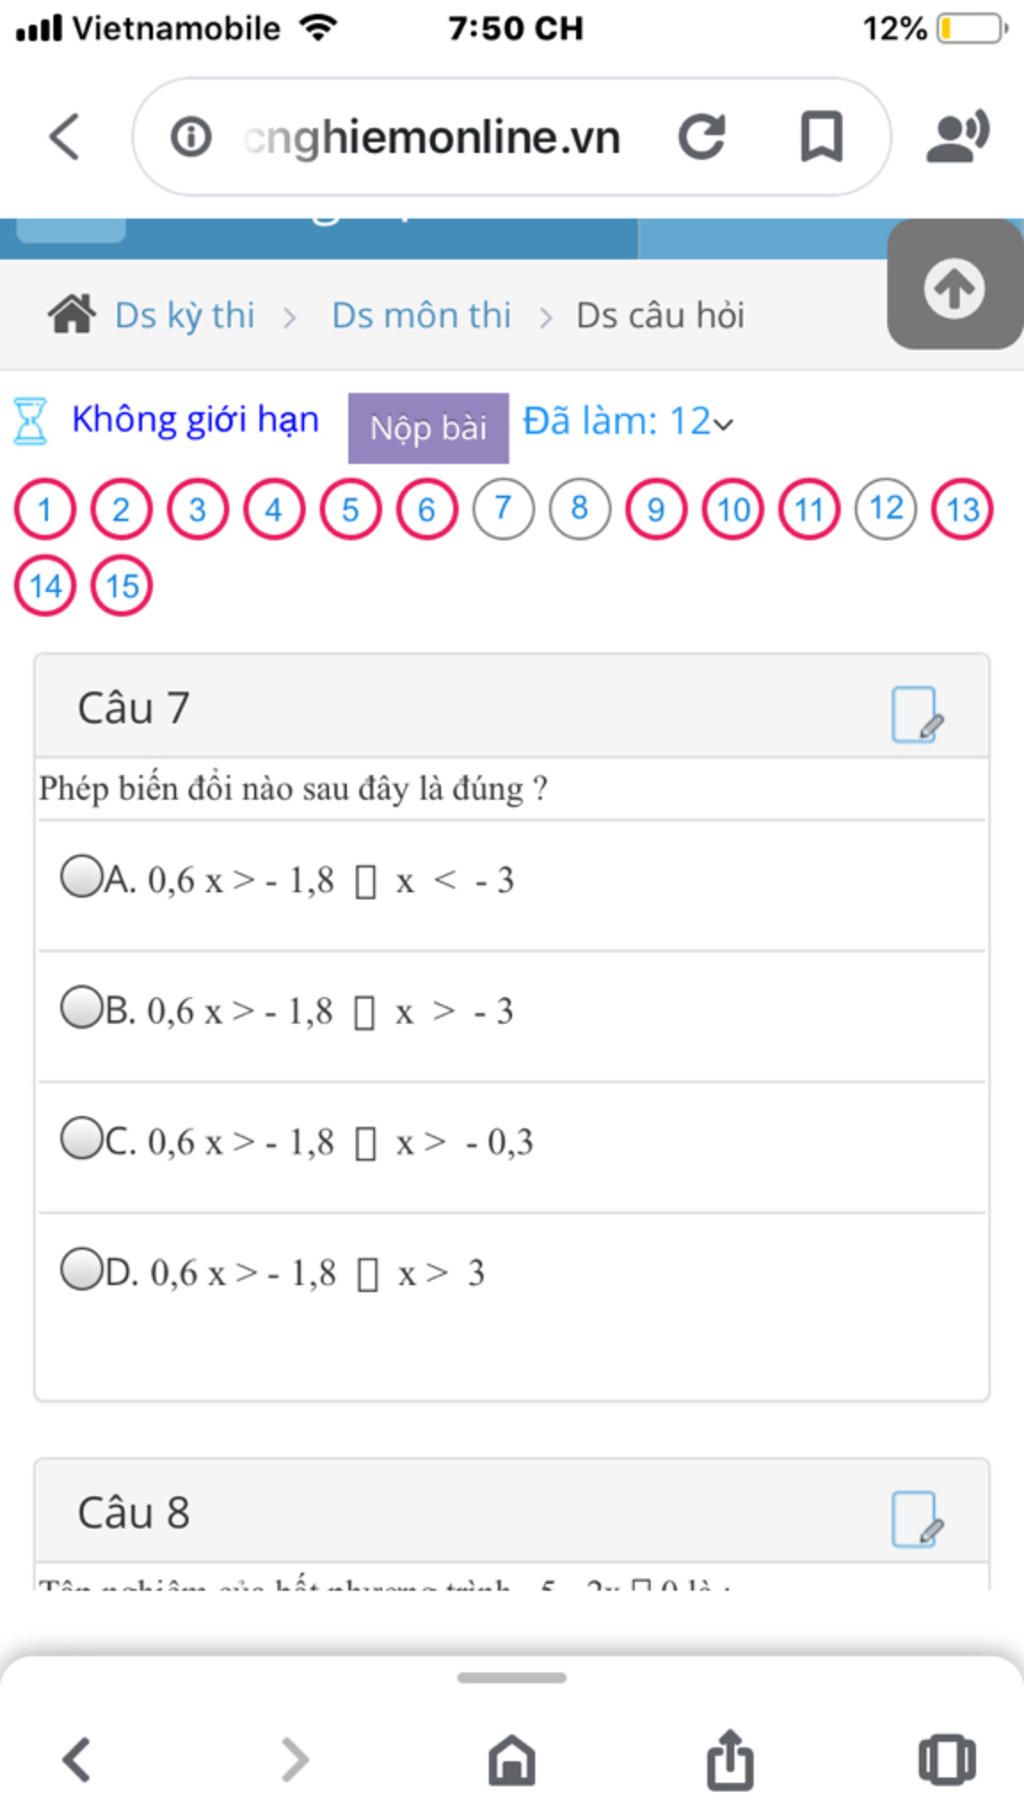Open the tabs overview icon
This screenshot has height=1820, width=1024.
point(946,1759)
